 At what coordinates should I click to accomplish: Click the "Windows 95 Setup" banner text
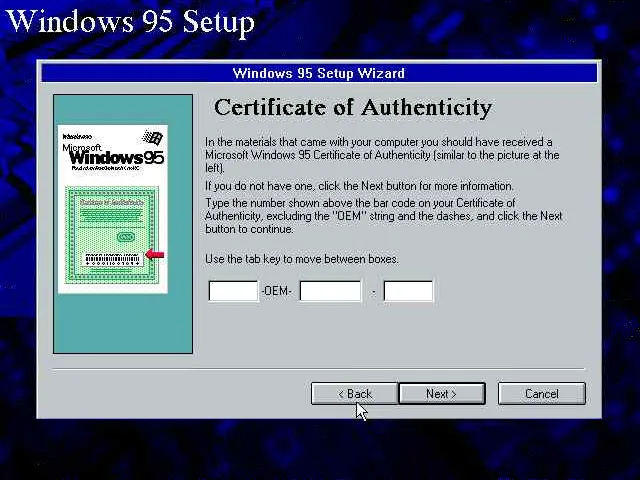131,22
